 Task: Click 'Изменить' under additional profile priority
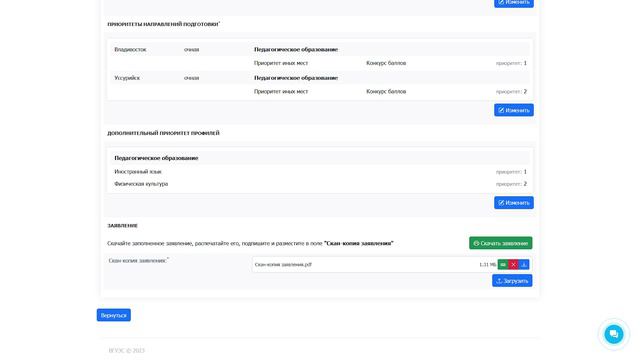[513, 202]
